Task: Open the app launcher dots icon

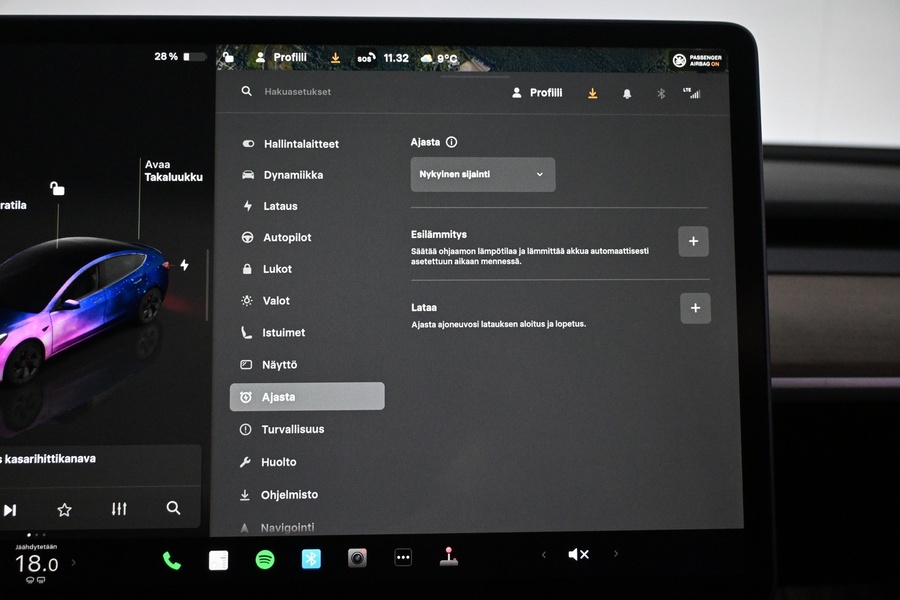Action: (402, 559)
